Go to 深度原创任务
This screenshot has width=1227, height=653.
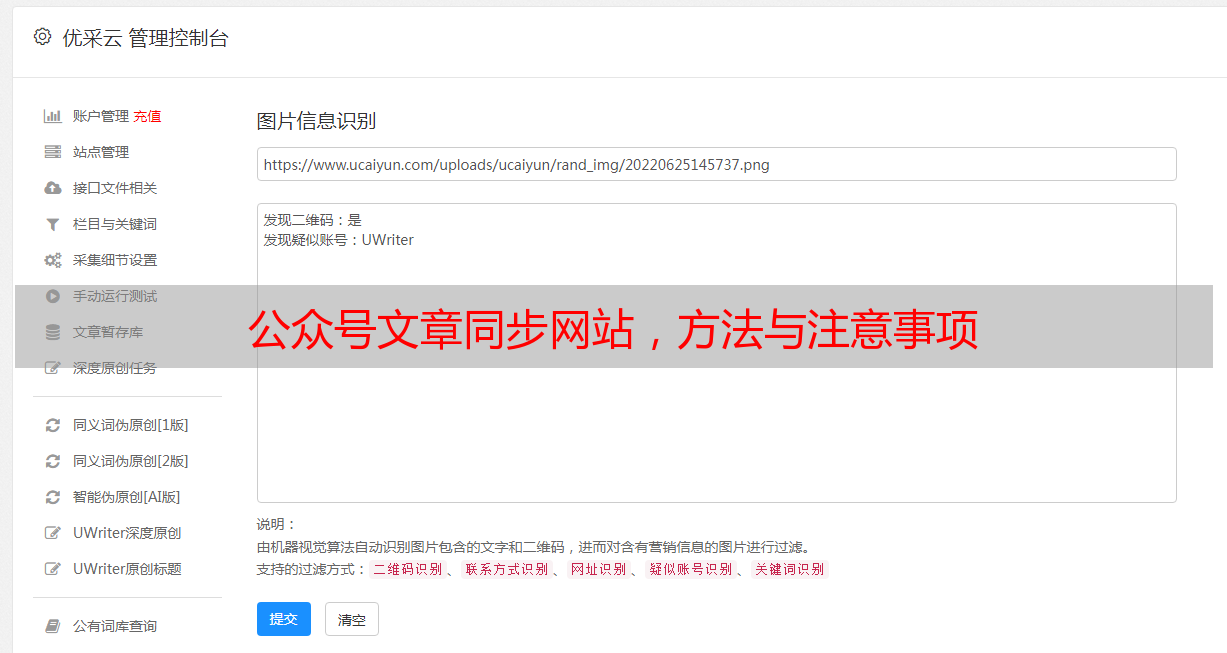pos(115,368)
